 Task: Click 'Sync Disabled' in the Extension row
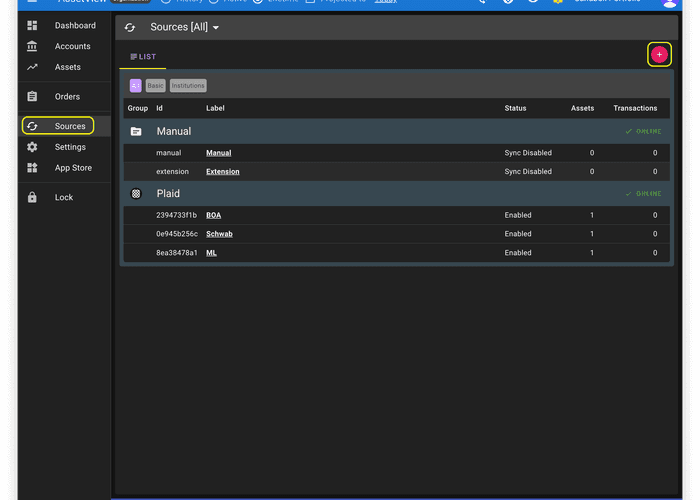coord(528,171)
